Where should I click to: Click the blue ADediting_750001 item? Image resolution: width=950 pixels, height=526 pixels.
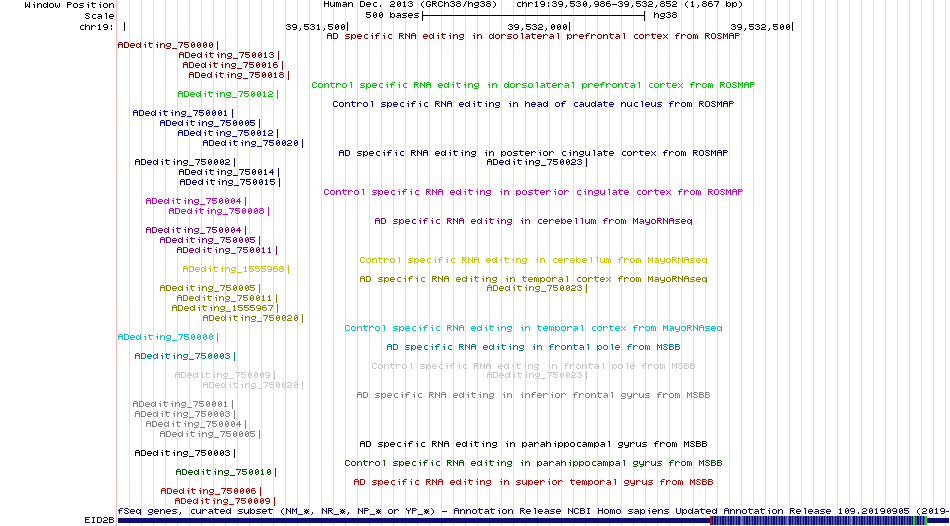(x=182, y=113)
